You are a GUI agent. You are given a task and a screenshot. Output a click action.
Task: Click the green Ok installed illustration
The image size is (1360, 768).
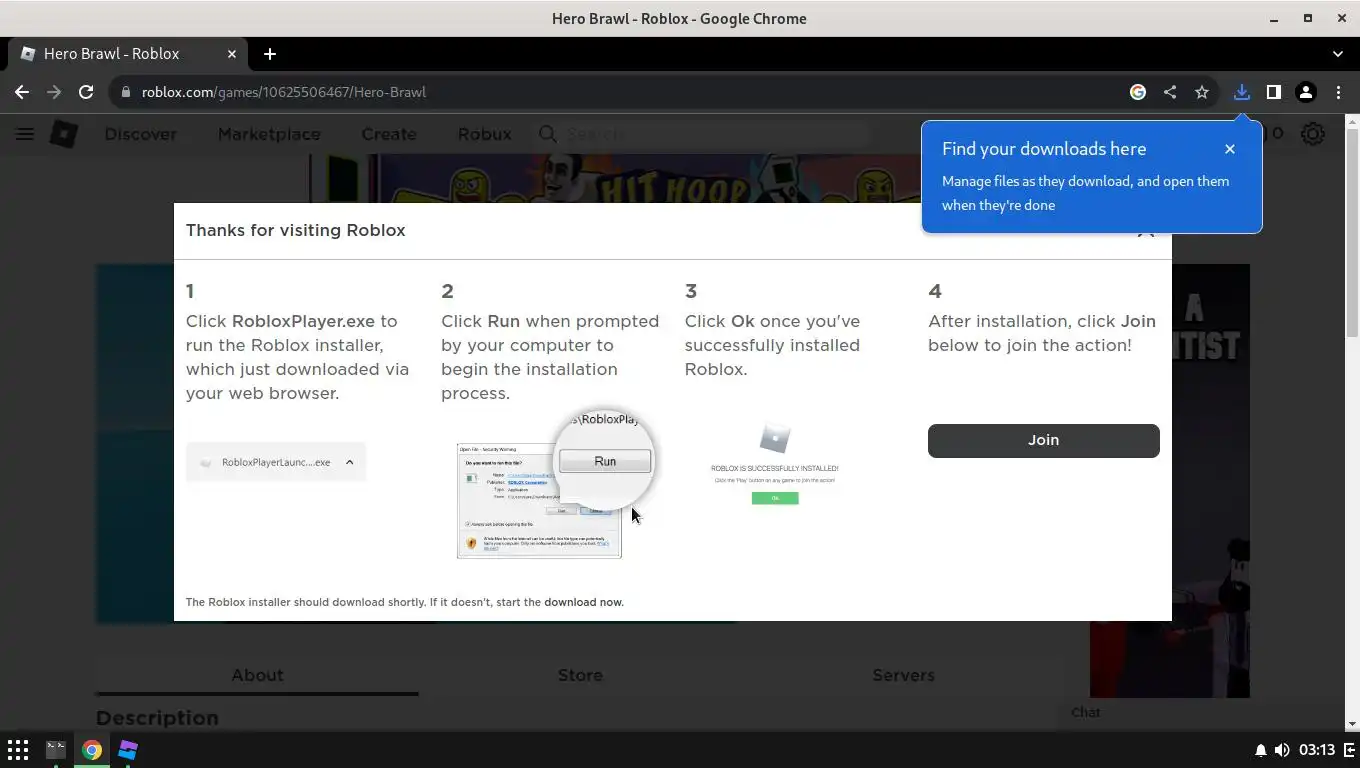775,498
